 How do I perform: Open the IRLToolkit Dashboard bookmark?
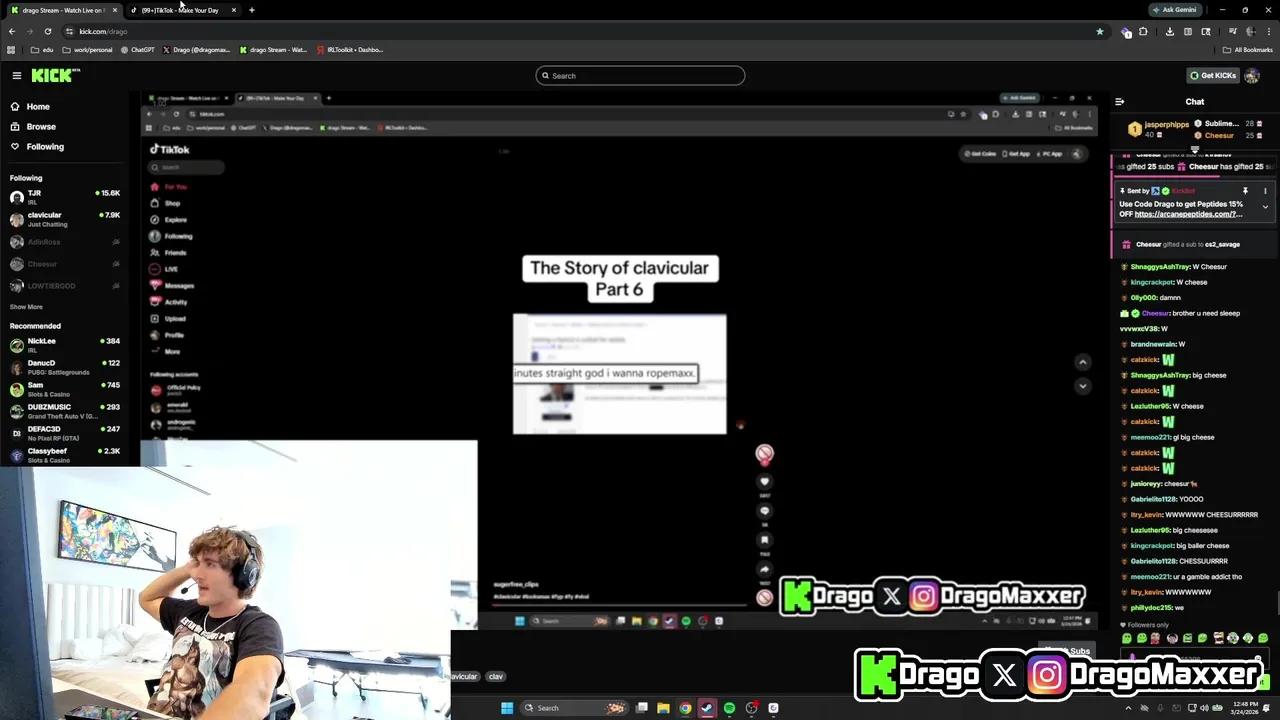point(349,49)
